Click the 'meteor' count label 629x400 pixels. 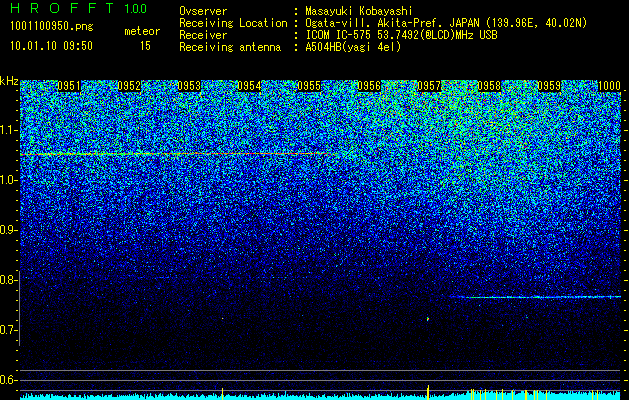pyautogui.click(x=142, y=31)
